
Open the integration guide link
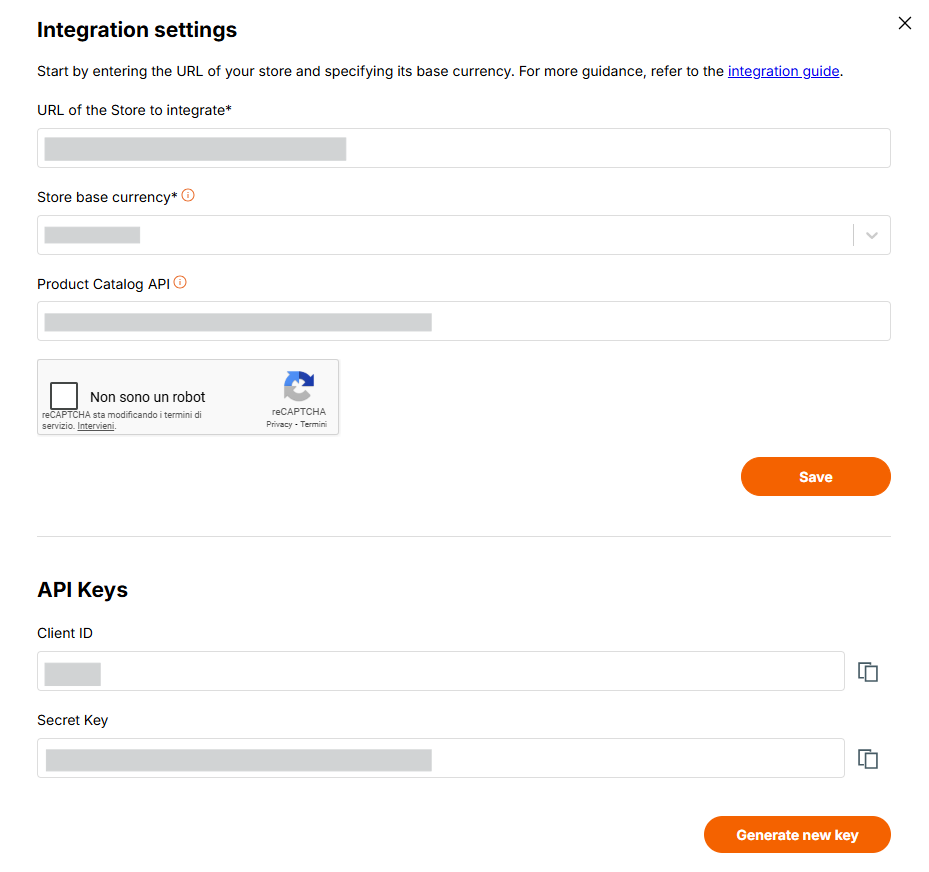(x=783, y=71)
